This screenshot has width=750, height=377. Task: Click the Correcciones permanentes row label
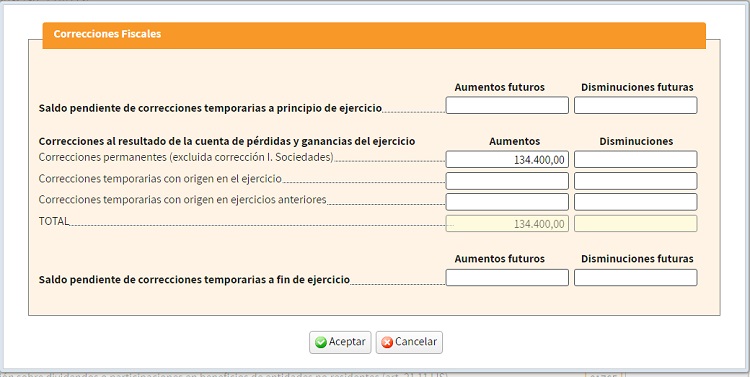[186, 157]
